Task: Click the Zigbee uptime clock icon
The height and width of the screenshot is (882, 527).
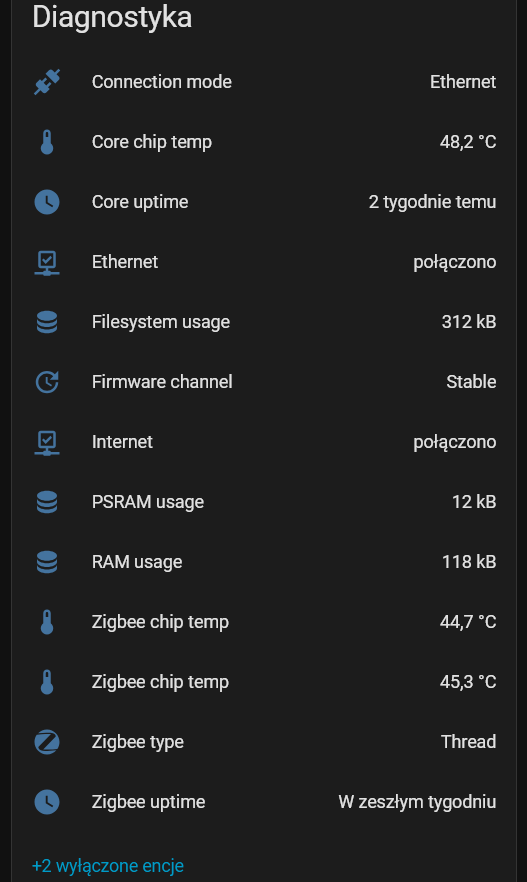Action: (47, 802)
